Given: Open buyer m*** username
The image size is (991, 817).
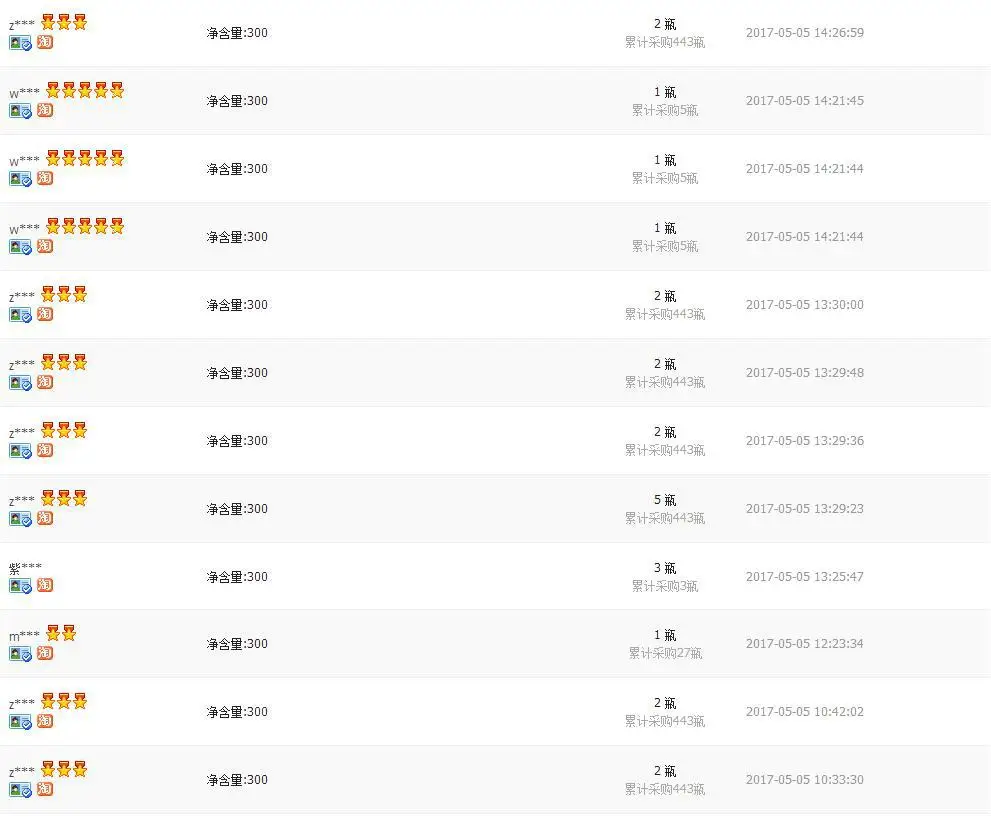Looking at the screenshot, I should [24, 636].
